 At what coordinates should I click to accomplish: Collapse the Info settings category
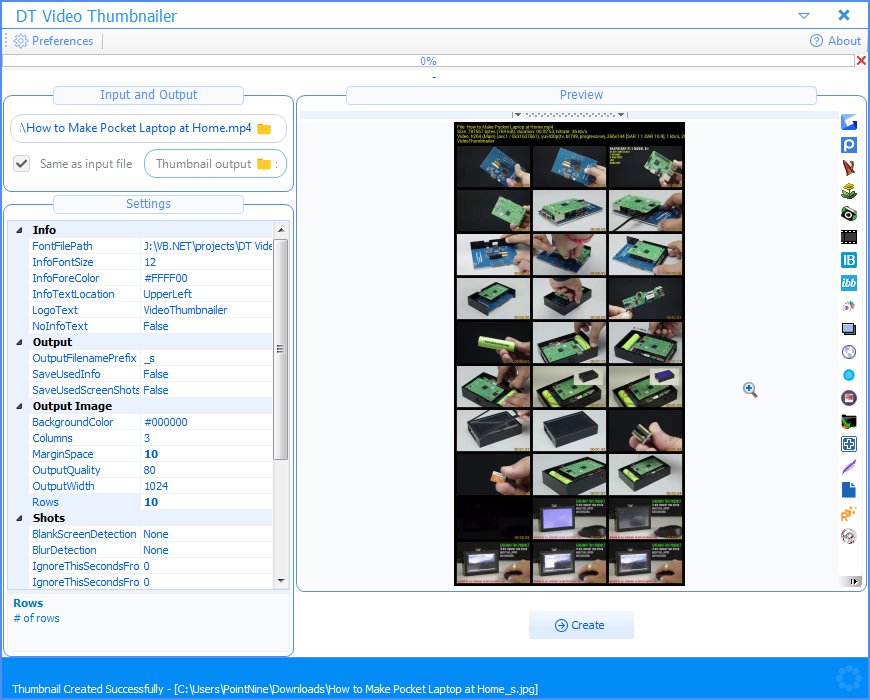22,230
